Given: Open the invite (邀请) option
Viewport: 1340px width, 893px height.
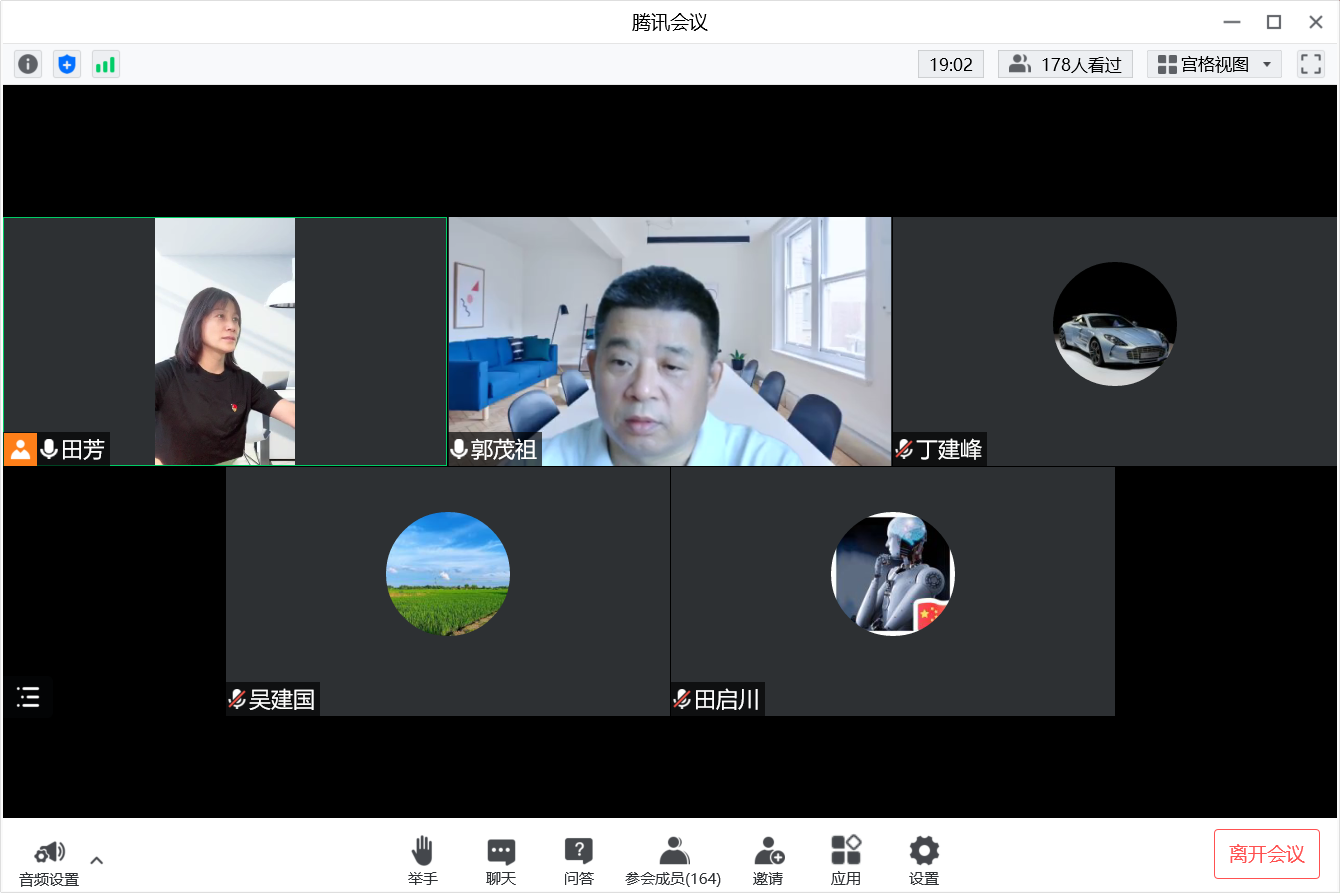Looking at the screenshot, I should (768, 861).
